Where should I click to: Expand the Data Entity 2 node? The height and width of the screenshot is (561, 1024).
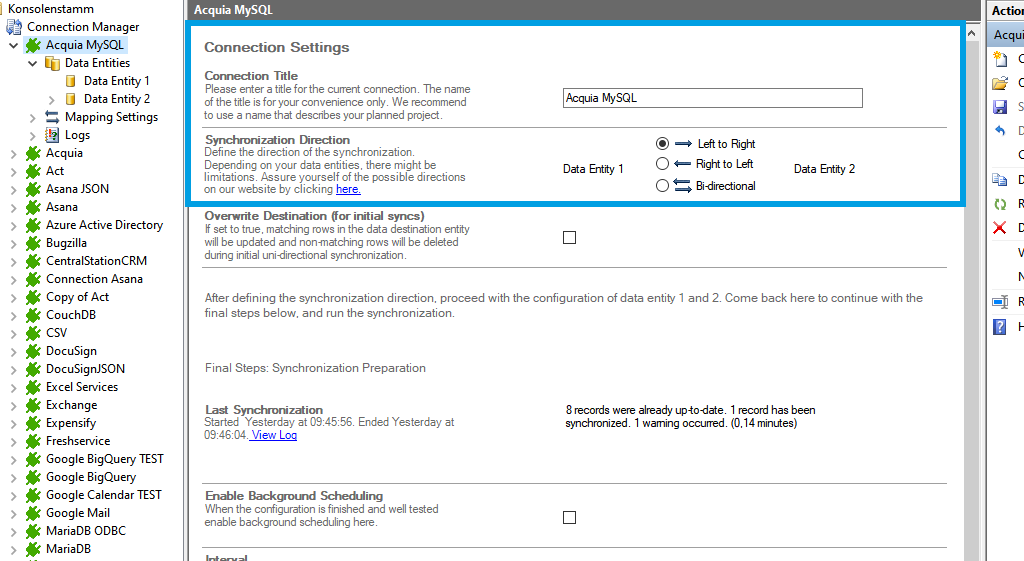click(x=51, y=99)
